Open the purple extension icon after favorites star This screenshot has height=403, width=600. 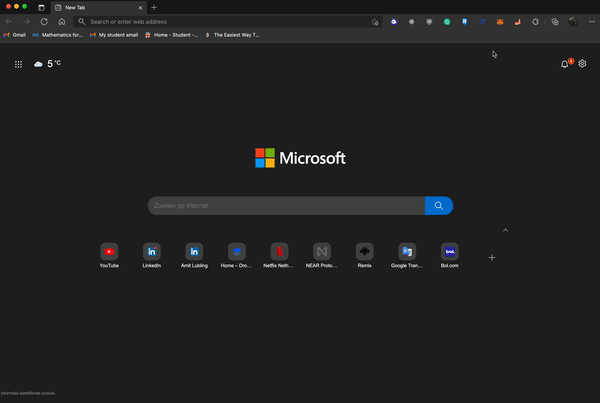394,22
